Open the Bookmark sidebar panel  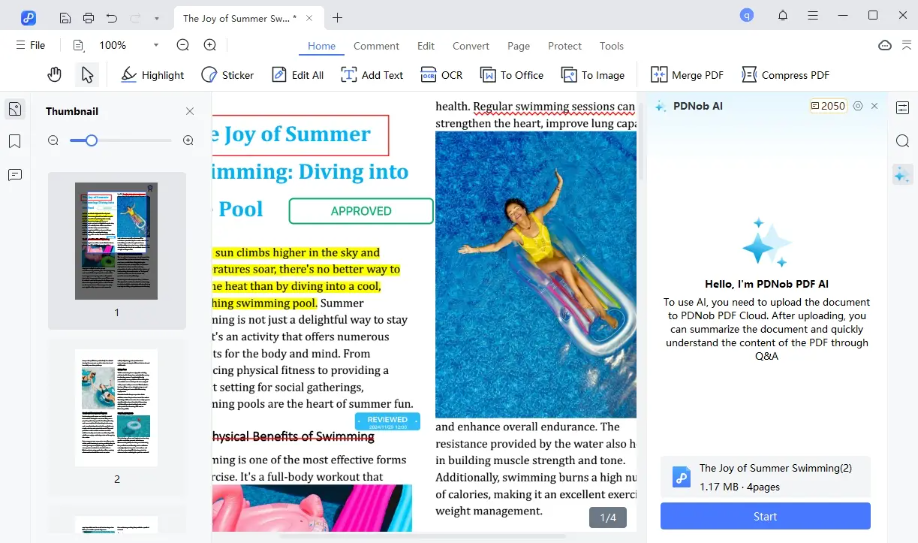pos(15,142)
